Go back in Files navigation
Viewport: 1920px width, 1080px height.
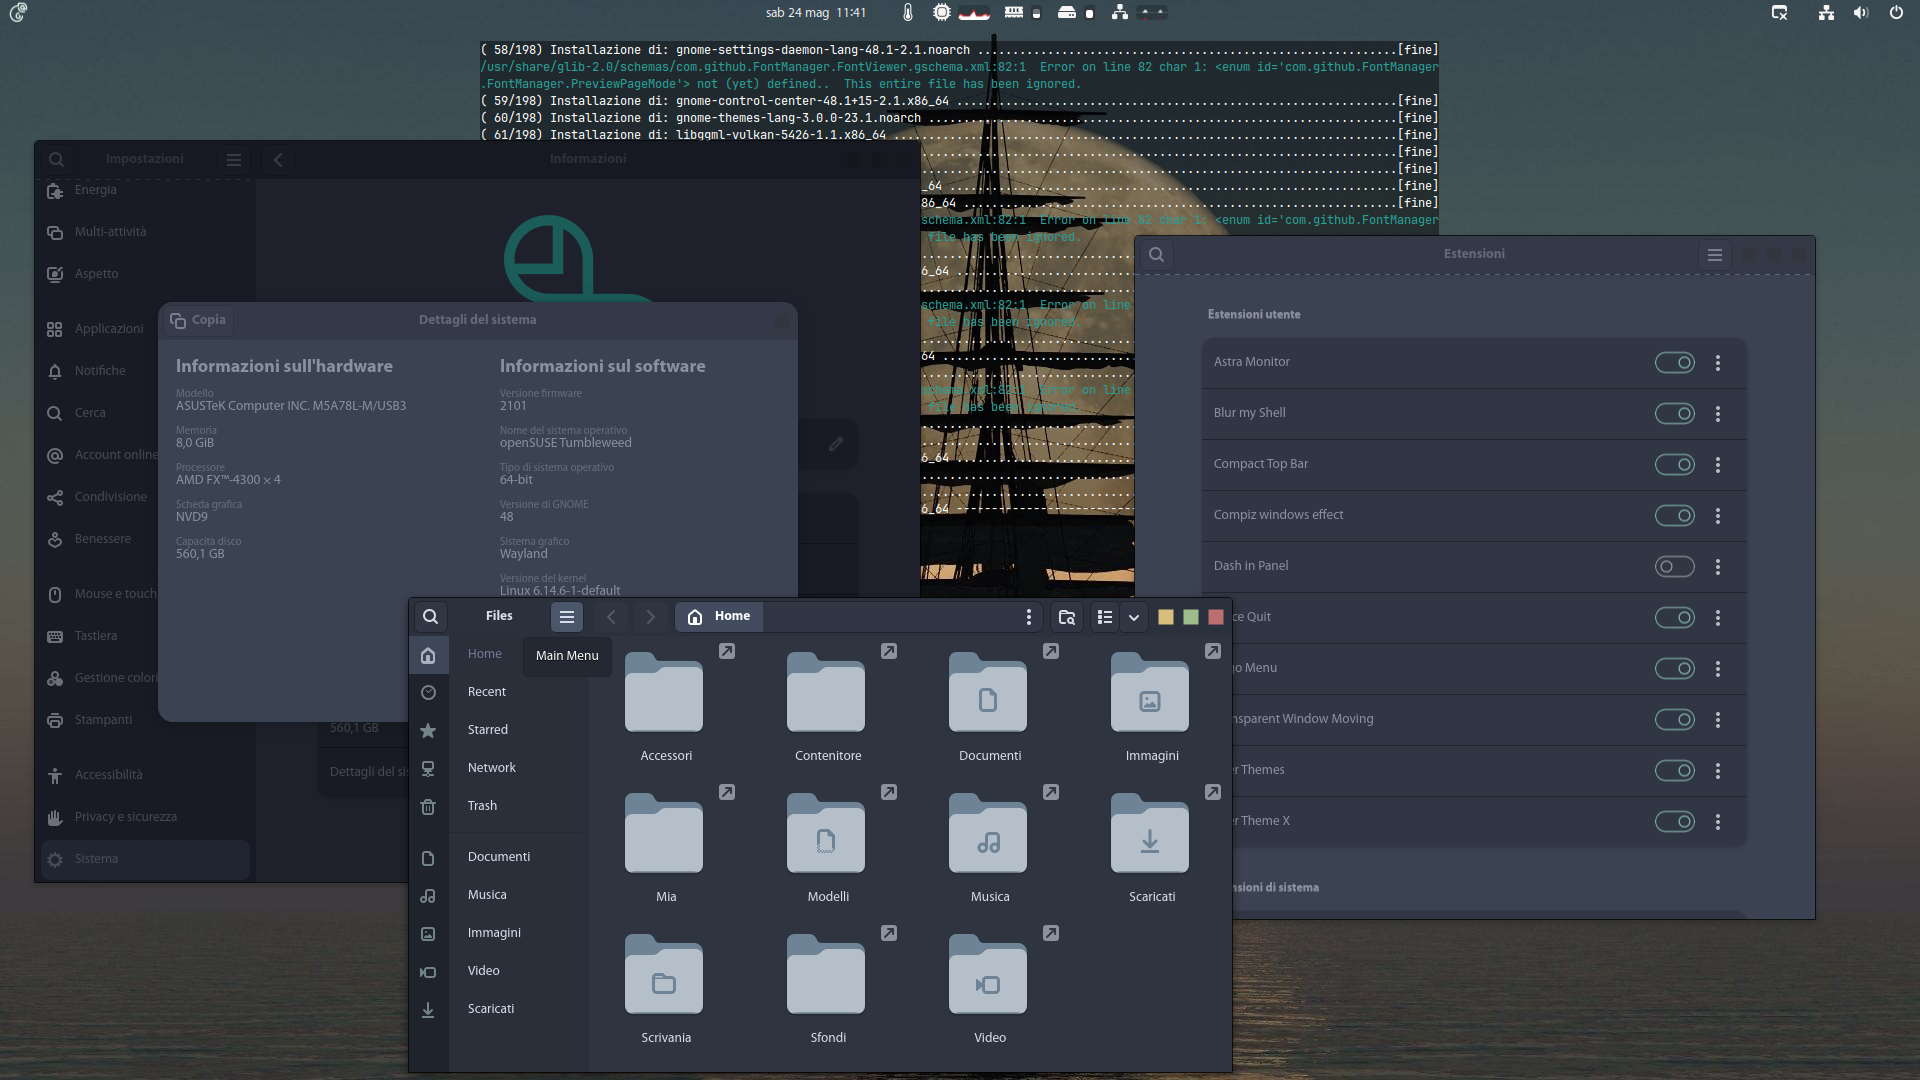click(611, 617)
